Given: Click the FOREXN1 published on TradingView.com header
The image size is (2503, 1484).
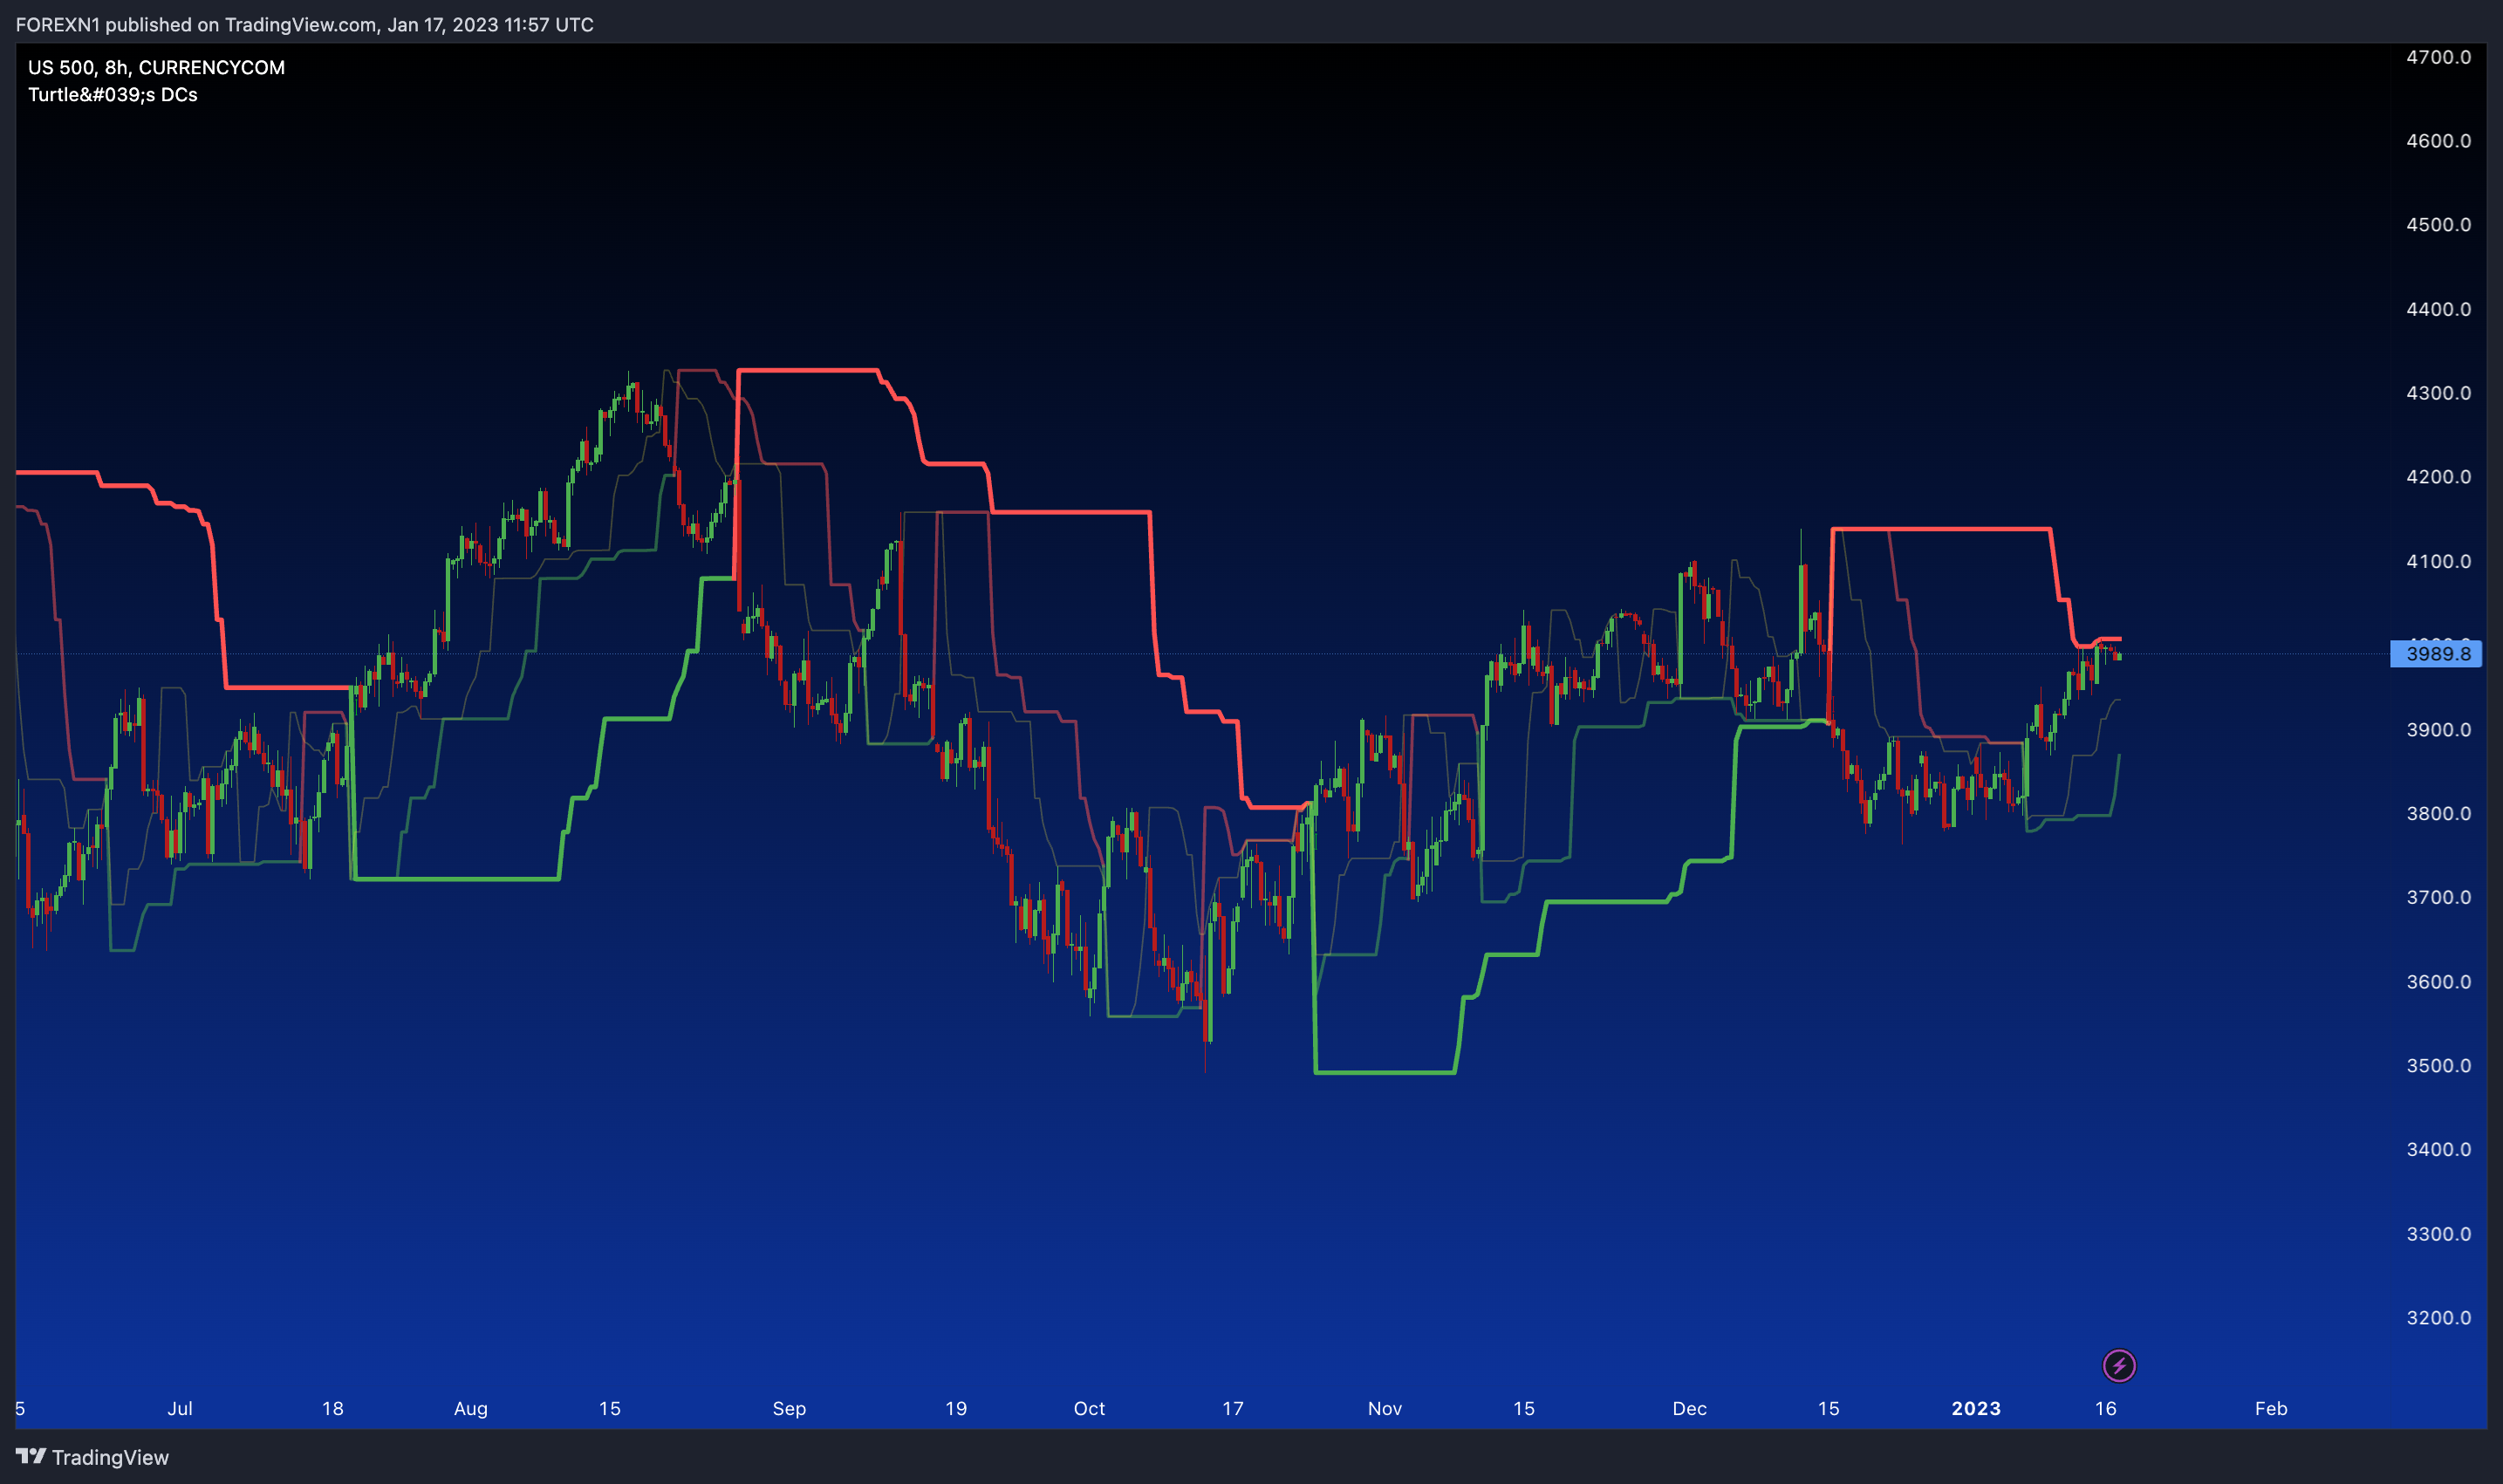Looking at the screenshot, I should click(305, 24).
